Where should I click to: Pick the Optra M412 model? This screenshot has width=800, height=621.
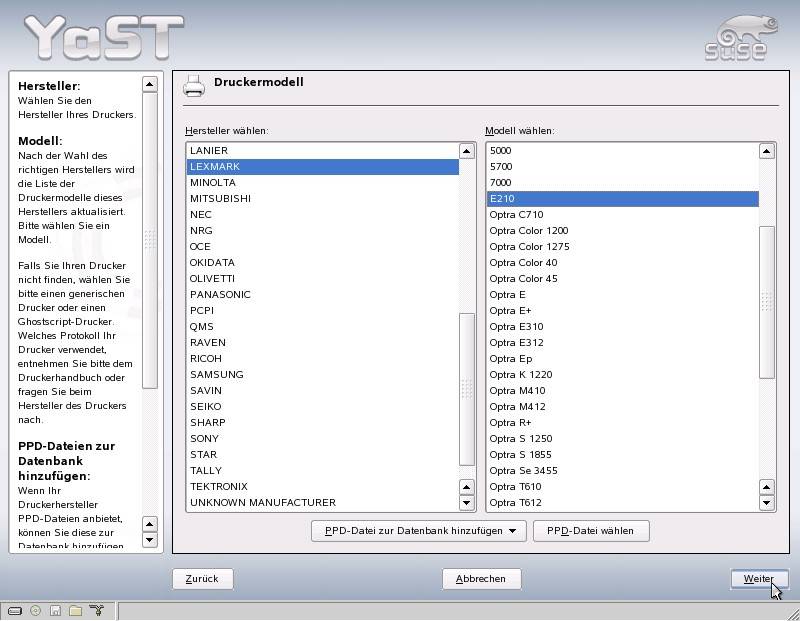(x=622, y=407)
